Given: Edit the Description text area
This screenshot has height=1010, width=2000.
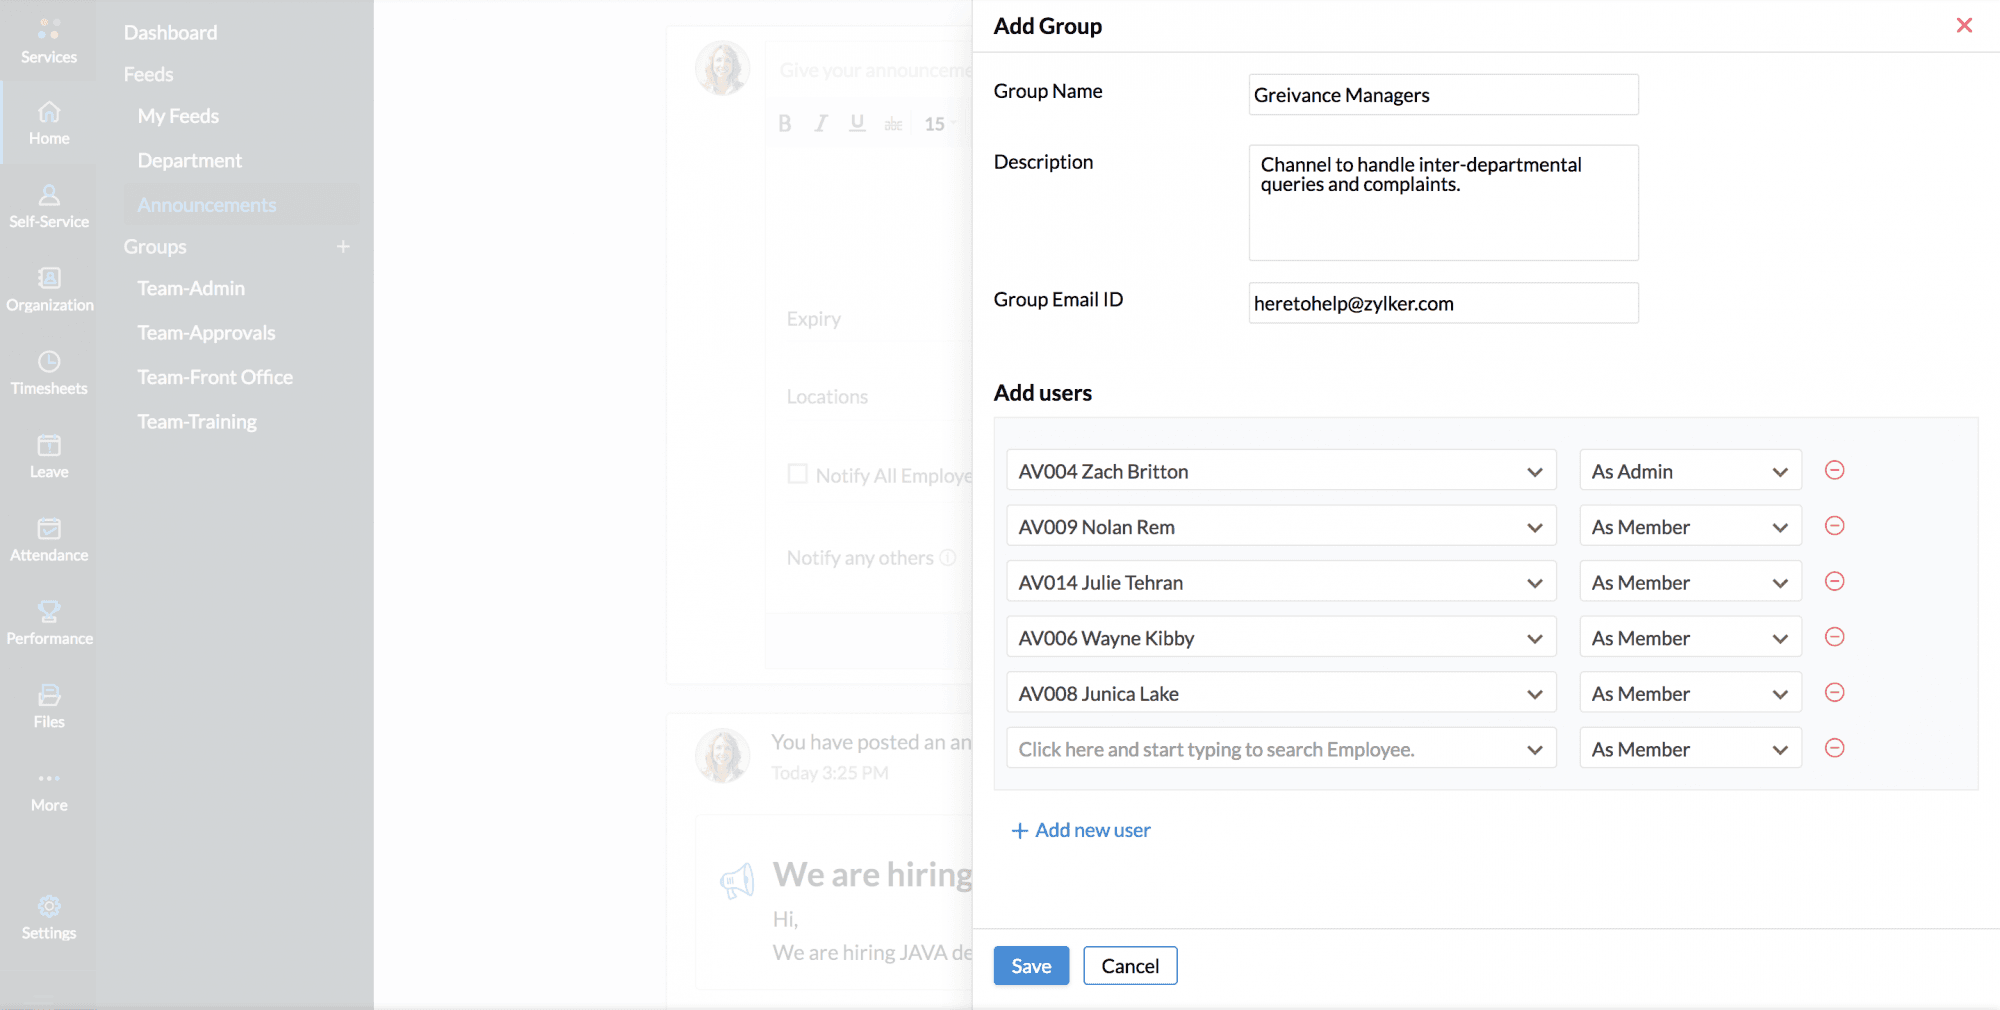Looking at the screenshot, I should pyautogui.click(x=1443, y=203).
